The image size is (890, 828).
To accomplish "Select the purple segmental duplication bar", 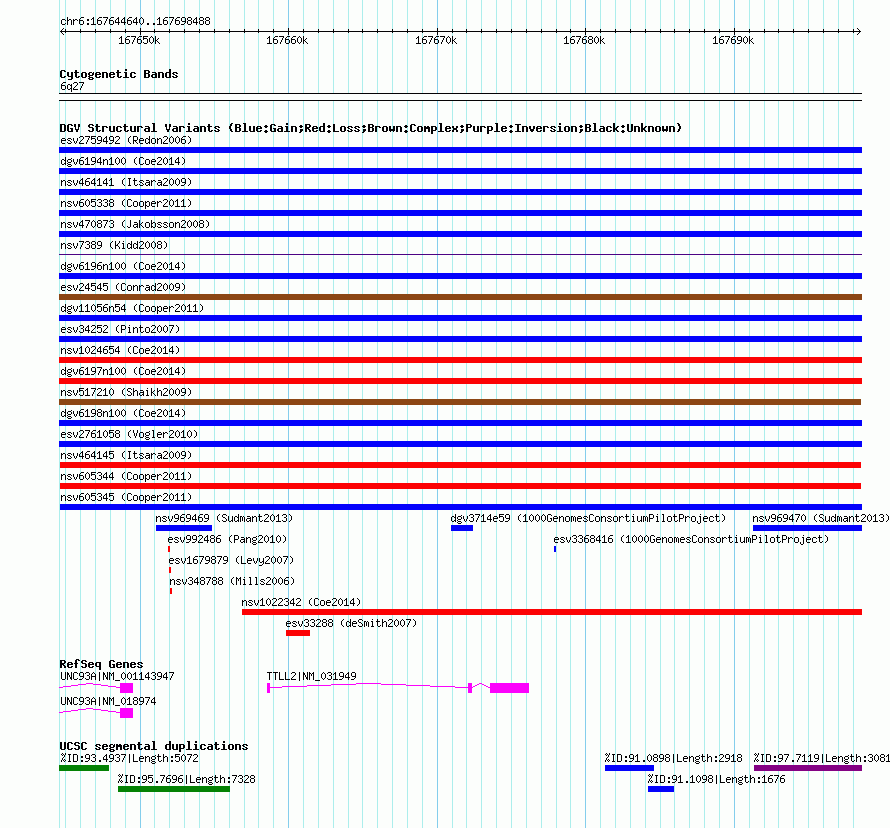I will click(x=808, y=768).
